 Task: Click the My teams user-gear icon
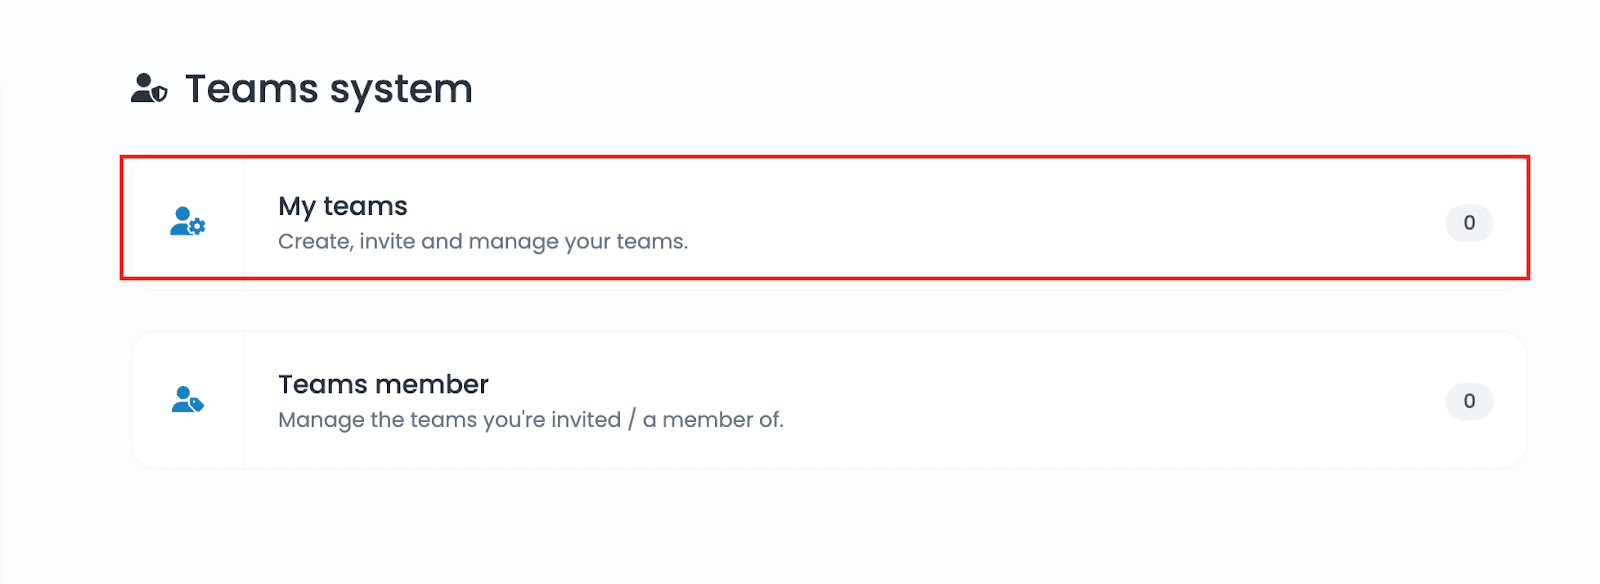coord(187,221)
